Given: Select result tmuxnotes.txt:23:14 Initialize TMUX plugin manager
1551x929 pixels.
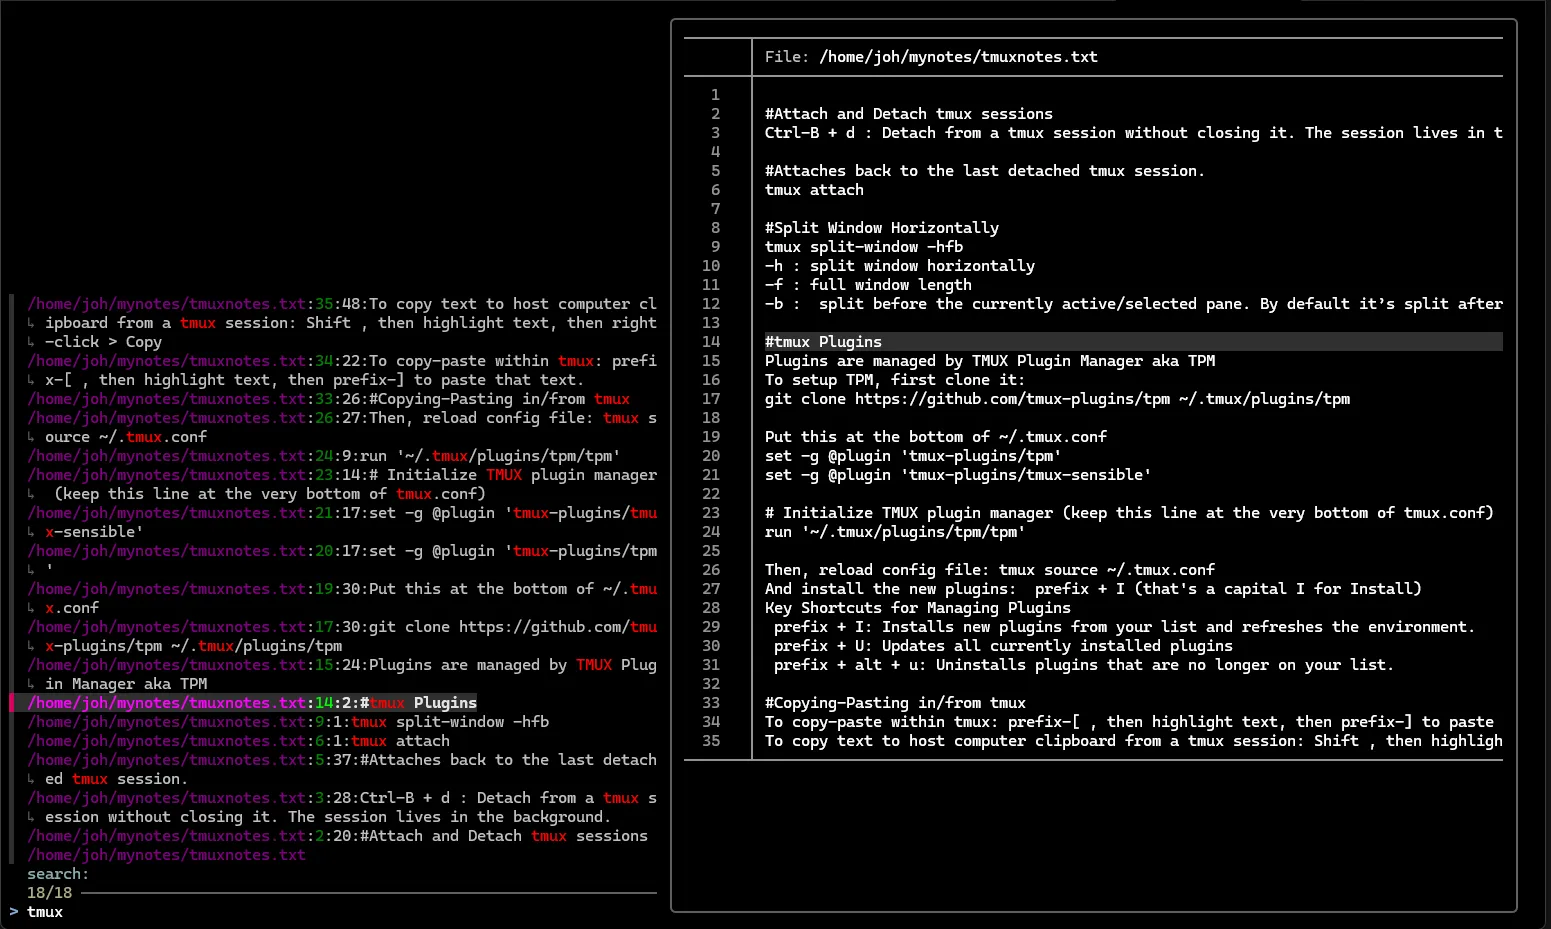Looking at the screenshot, I should (x=342, y=484).
